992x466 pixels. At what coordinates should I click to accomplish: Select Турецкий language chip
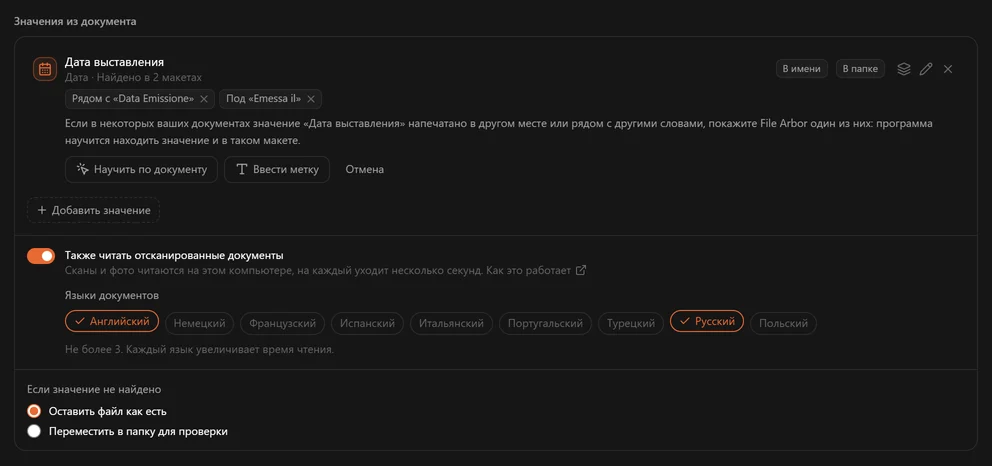tap(631, 323)
